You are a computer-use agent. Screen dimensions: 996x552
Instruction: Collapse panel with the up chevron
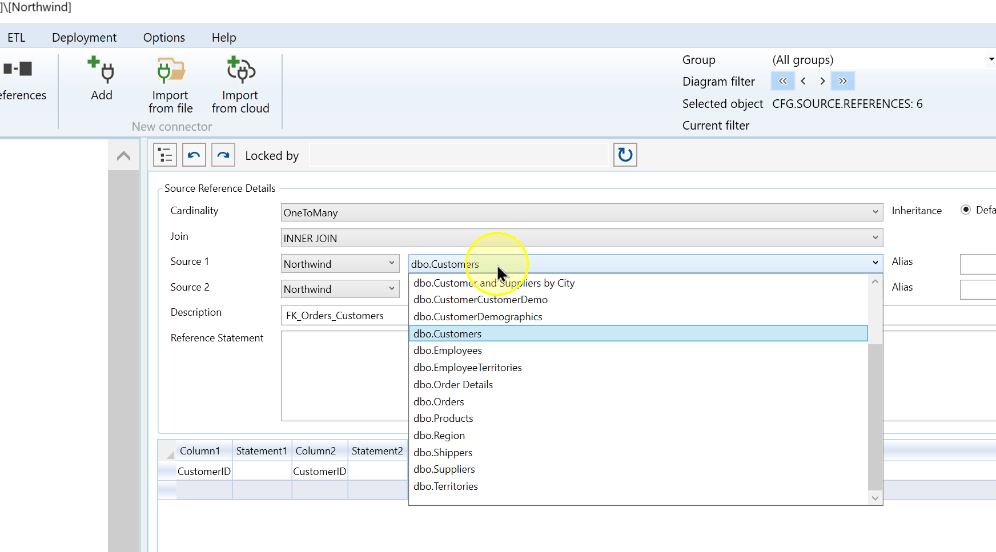[124, 156]
